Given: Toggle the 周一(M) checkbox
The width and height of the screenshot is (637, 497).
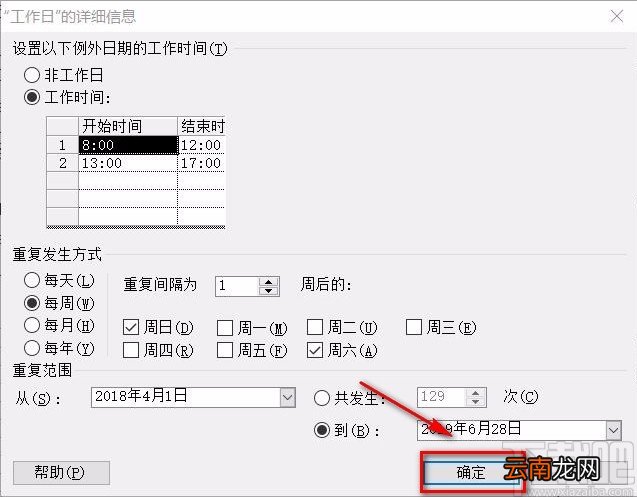Looking at the screenshot, I should (x=225, y=328).
